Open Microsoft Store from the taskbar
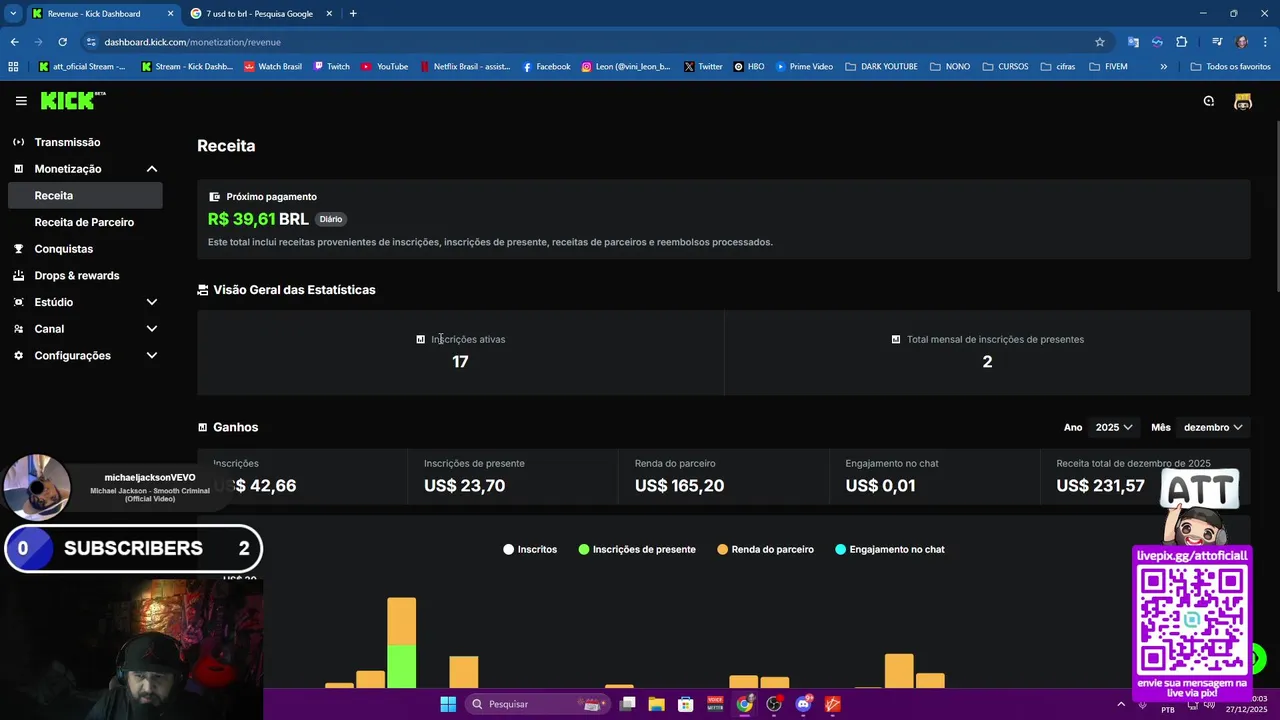Image resolution: width=1280 pixels, height=720 pixels. (x=686, y=704)
